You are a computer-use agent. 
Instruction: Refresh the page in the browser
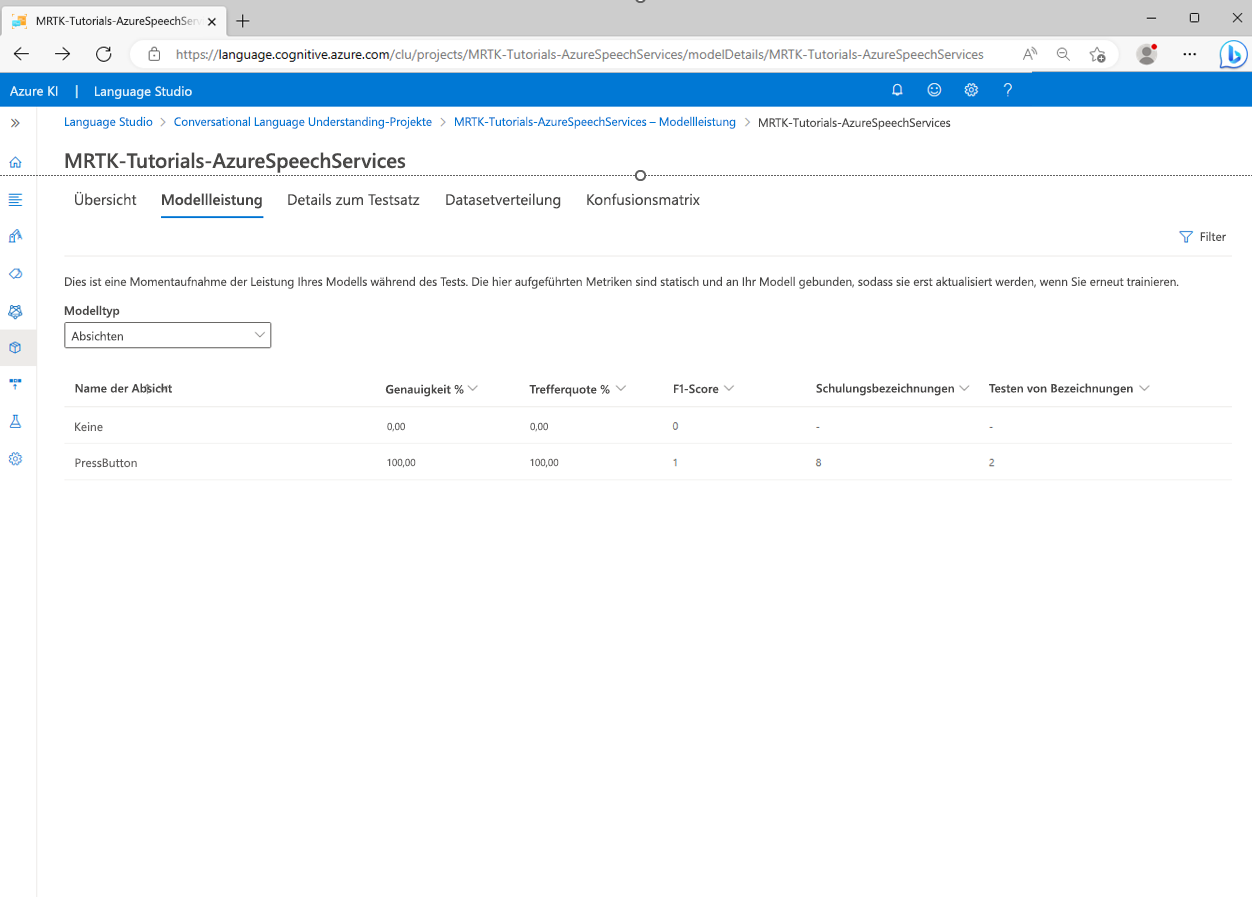103,54
